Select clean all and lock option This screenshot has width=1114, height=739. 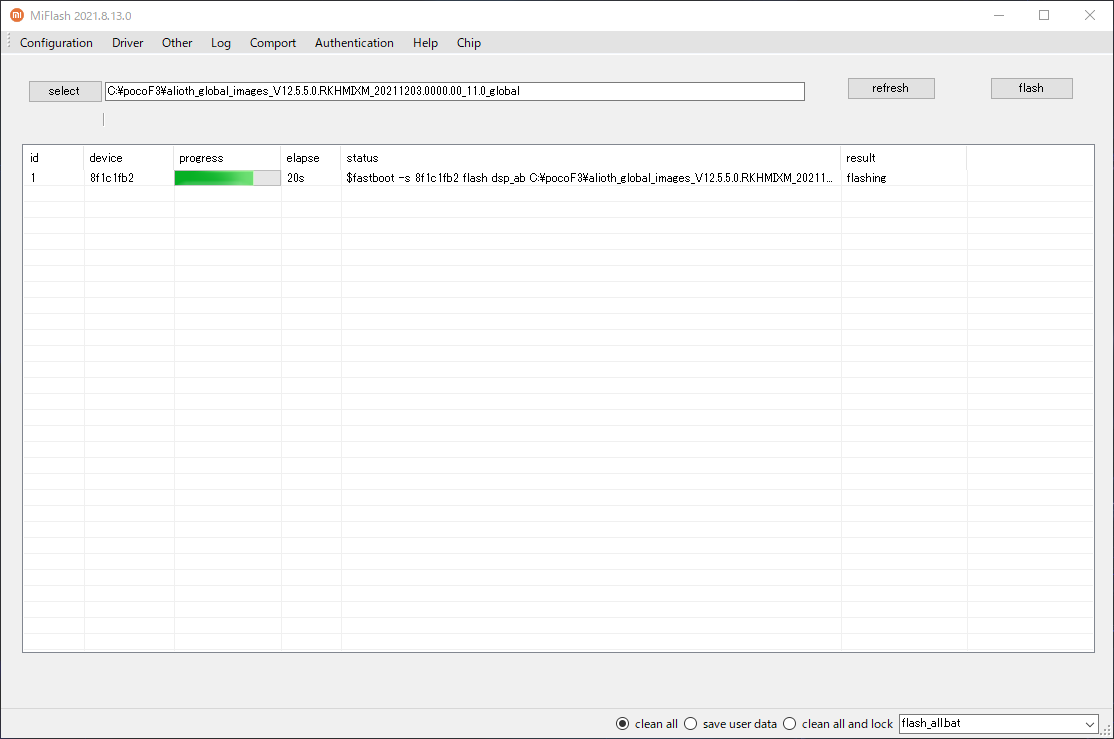point(838,723)
